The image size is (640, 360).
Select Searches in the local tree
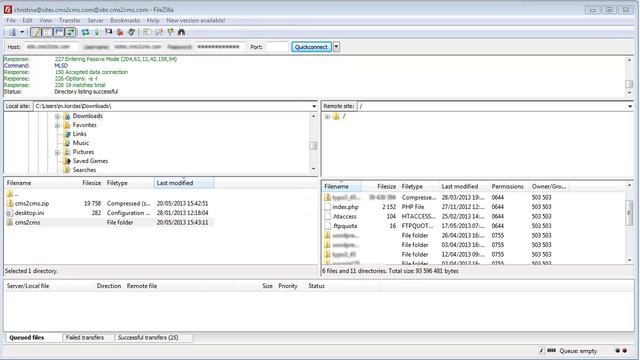(x=84, y=170)
